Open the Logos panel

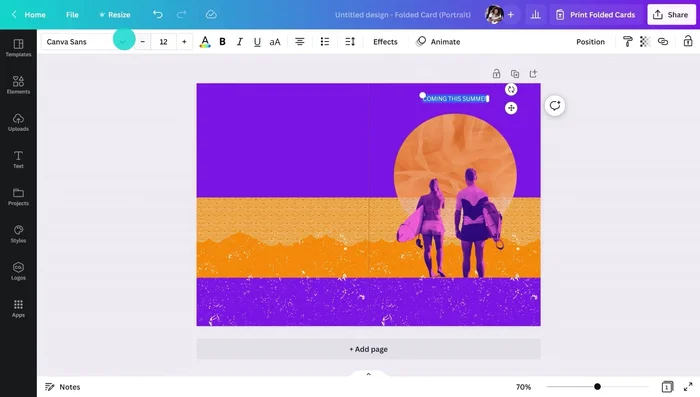[18, 271]
